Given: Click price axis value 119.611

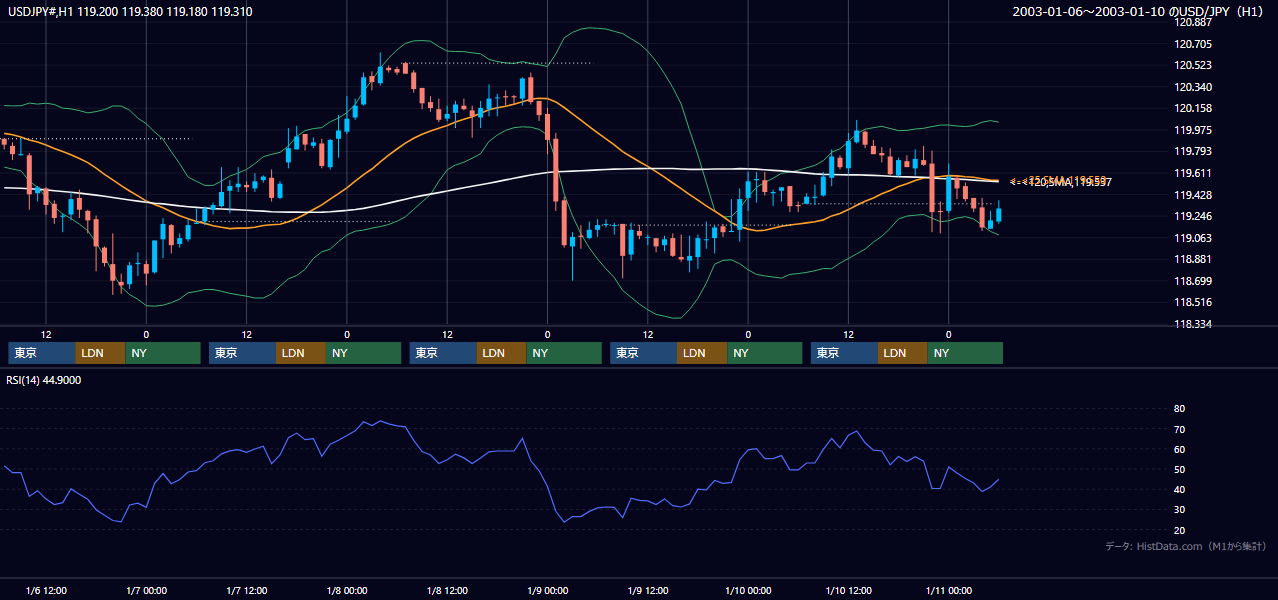Looking at the screenshot, I should click(x=1194, y=173).
